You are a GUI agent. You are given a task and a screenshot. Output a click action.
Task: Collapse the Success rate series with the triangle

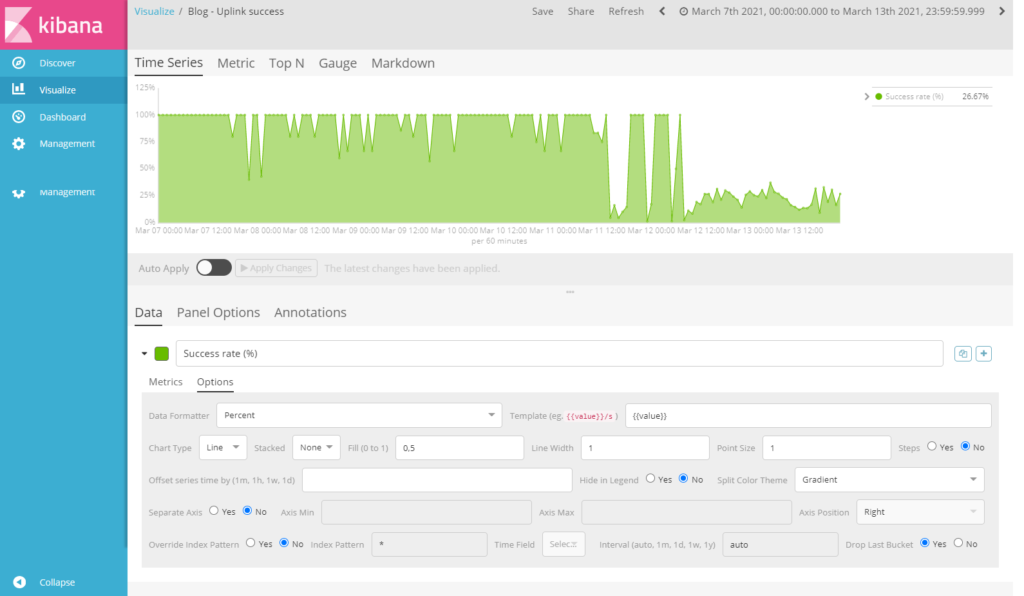pyautogui.click(x=144, y=354)
